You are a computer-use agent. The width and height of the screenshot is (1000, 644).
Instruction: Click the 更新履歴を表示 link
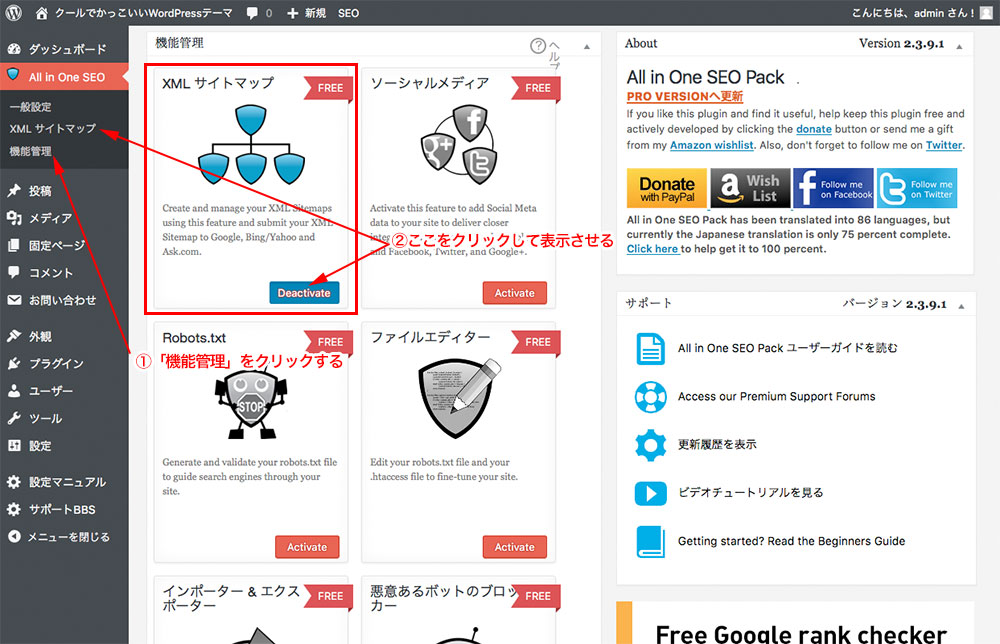(x=717, y=444)
